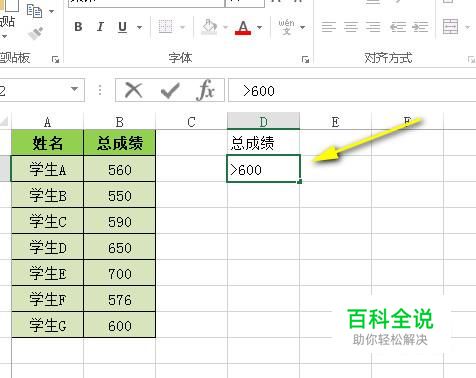Align text right
Viewport: 476px width, 378px height.
pos(373,27)
